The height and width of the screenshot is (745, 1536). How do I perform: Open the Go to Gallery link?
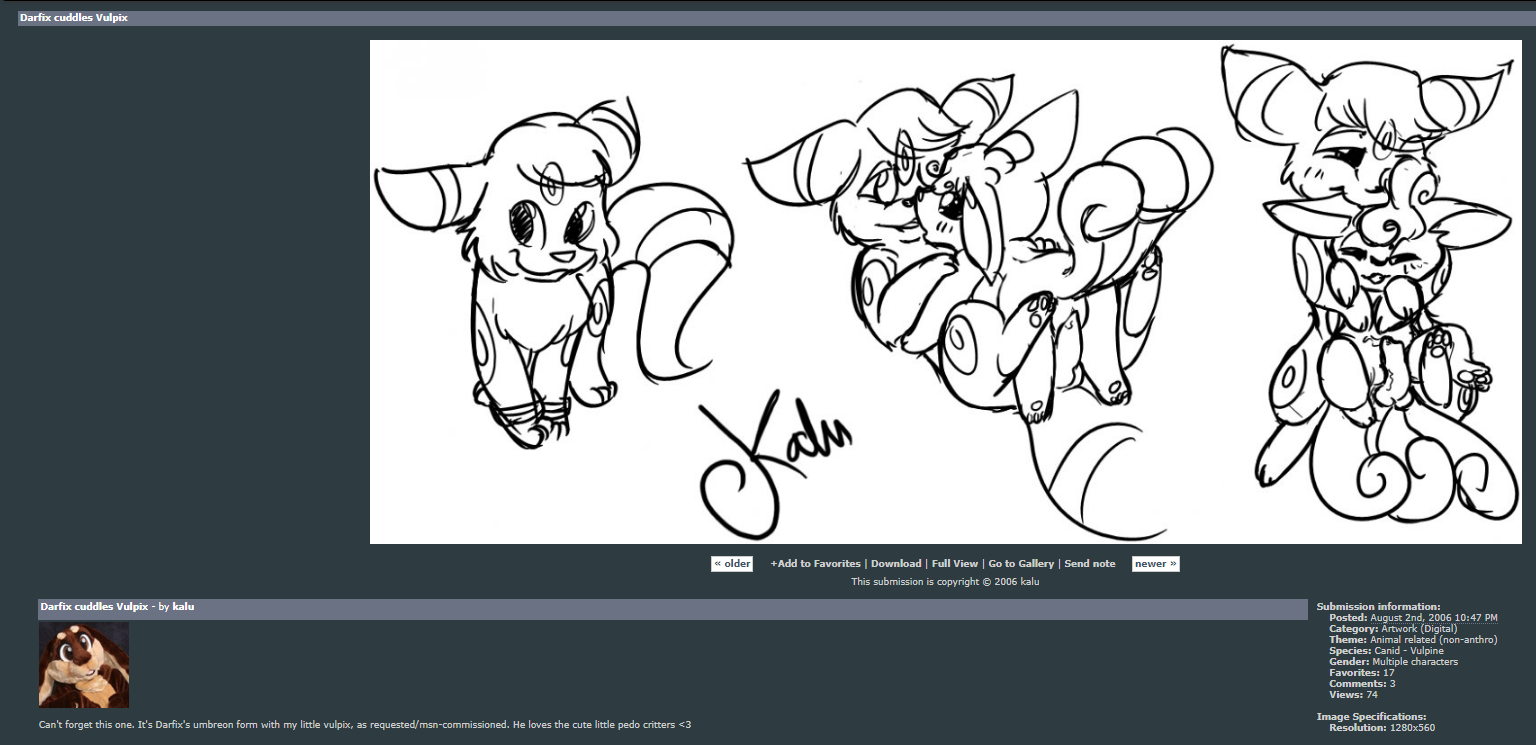click(x=1021, y=564)
